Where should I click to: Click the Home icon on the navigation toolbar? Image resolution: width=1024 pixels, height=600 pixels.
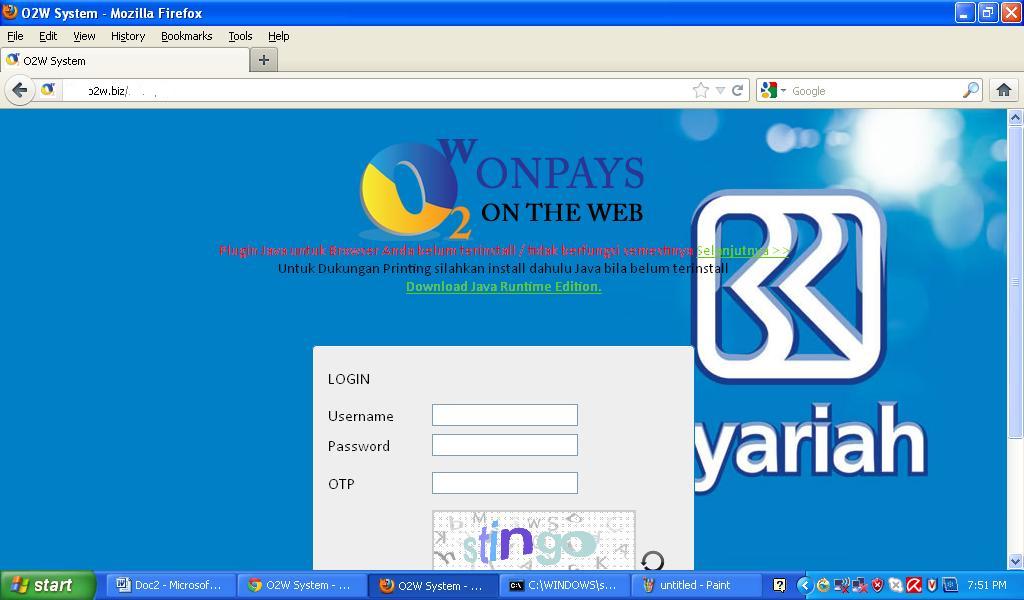tap(1004, 90)
